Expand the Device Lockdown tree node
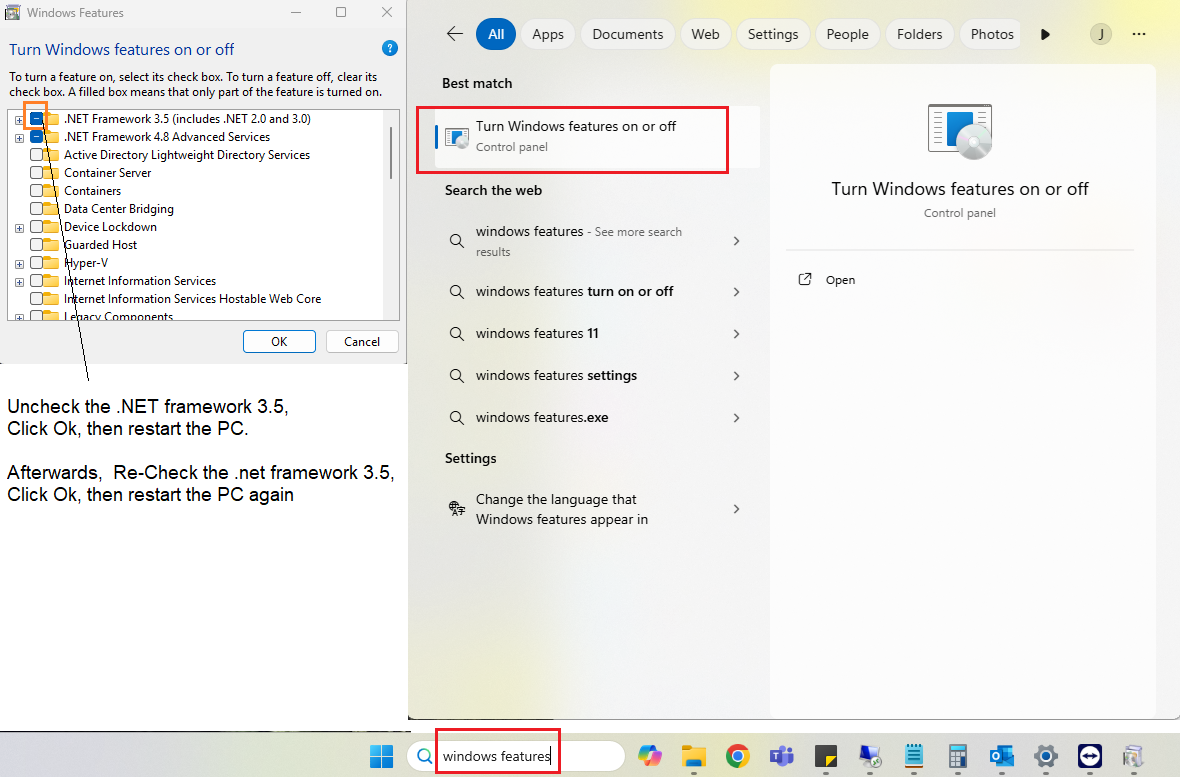This screenshot has height=777, width=1180. pos(19,228)
